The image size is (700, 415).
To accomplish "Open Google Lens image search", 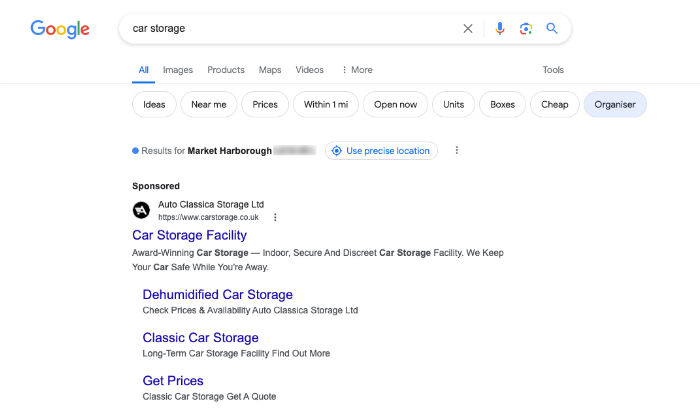I will tap(526, 29).
